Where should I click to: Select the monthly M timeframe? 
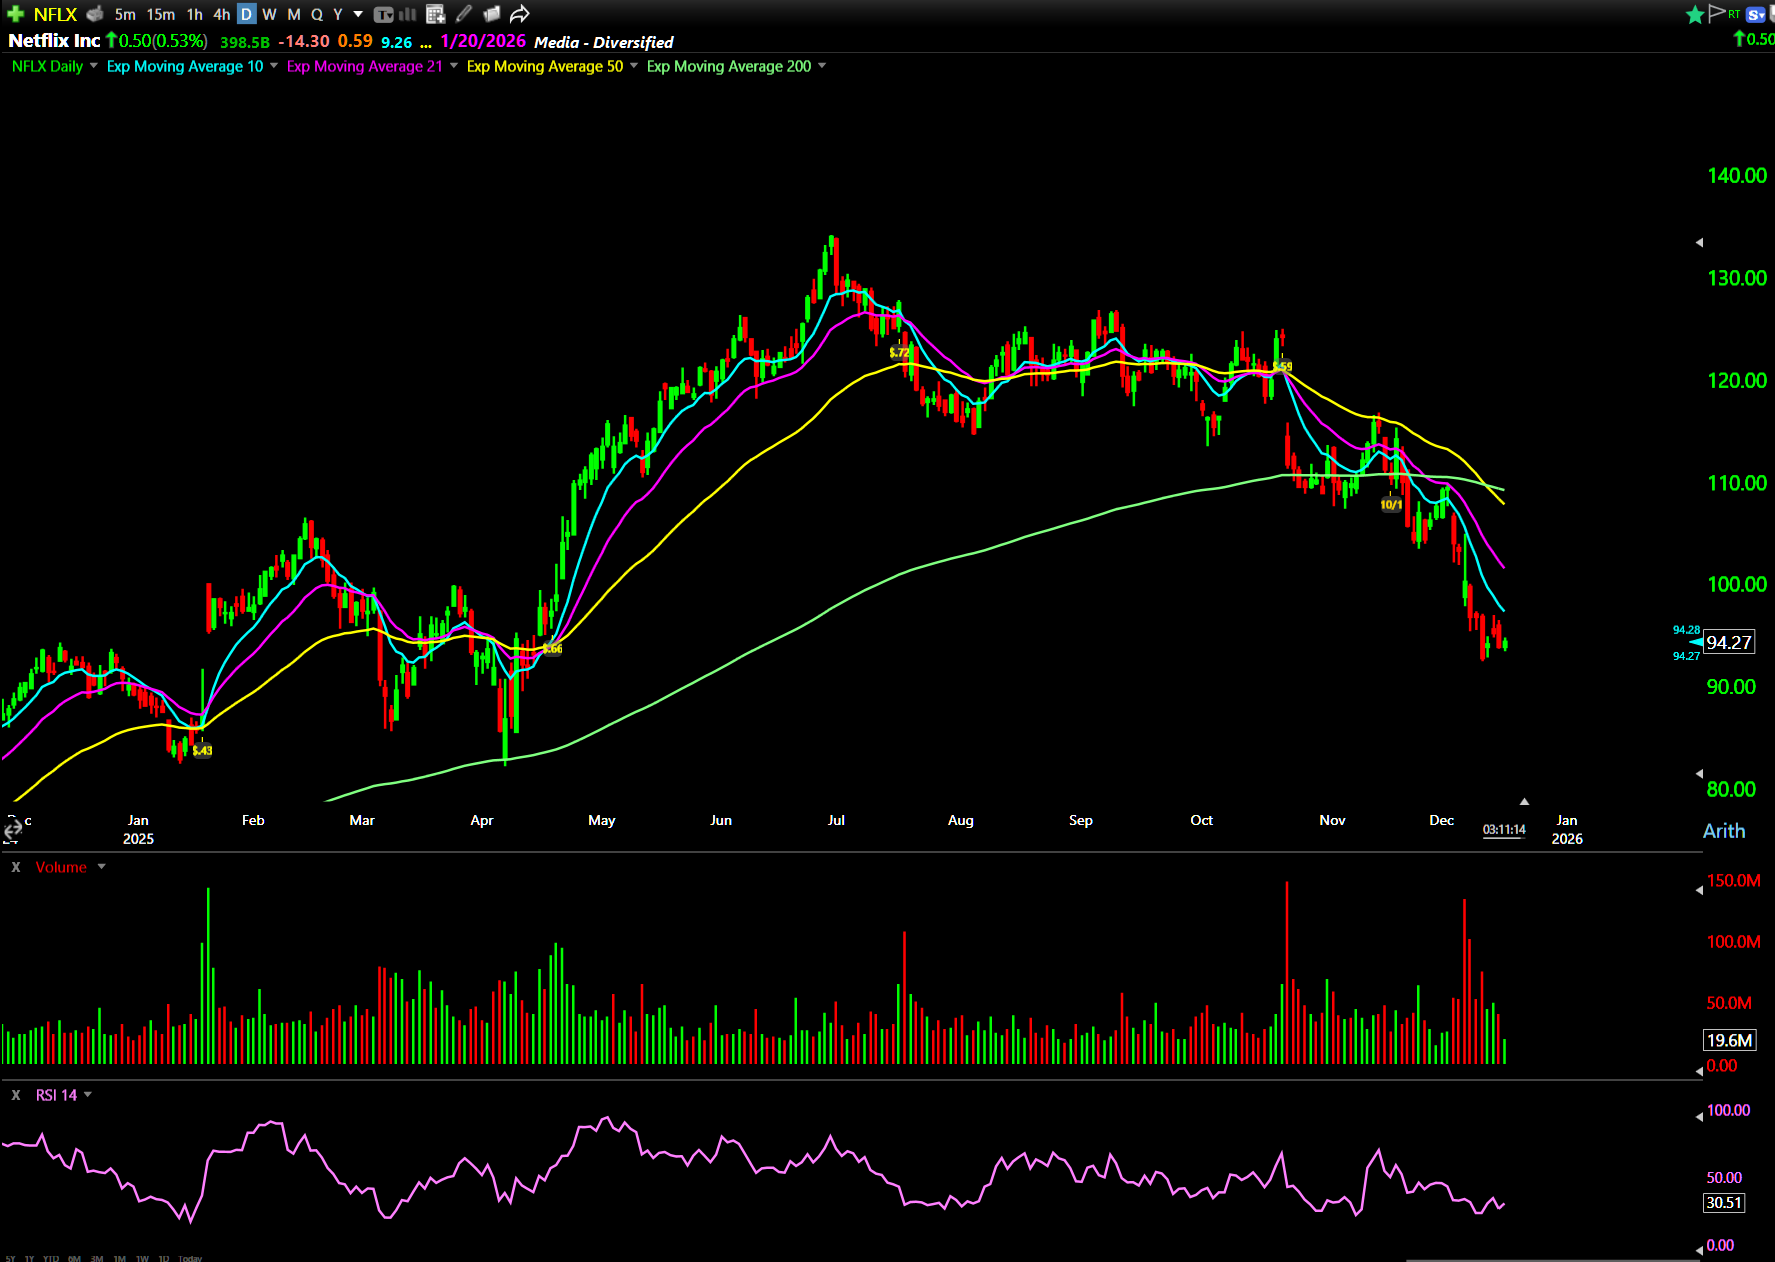[x=293, y=14]
